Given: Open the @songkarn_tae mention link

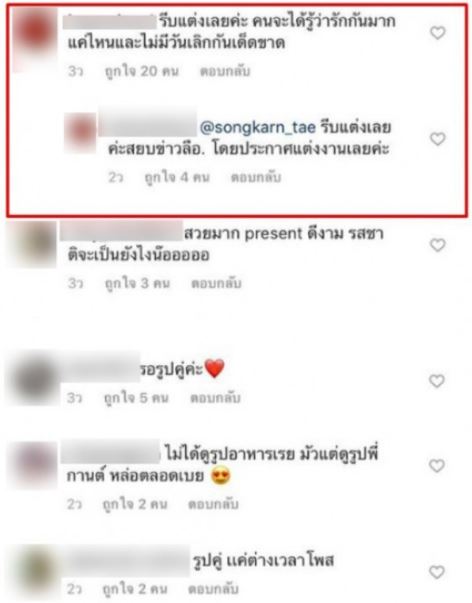Looking at the screenshot, I should [258, 127].
